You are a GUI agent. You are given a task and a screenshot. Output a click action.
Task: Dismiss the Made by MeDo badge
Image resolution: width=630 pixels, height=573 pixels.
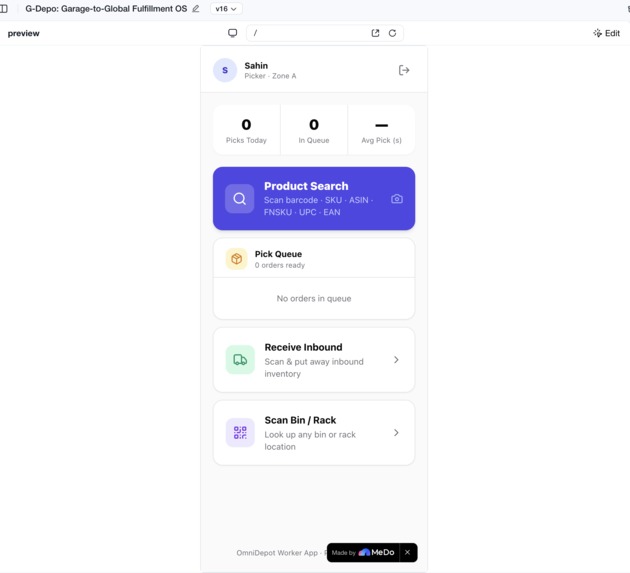[x=407, y=553]
